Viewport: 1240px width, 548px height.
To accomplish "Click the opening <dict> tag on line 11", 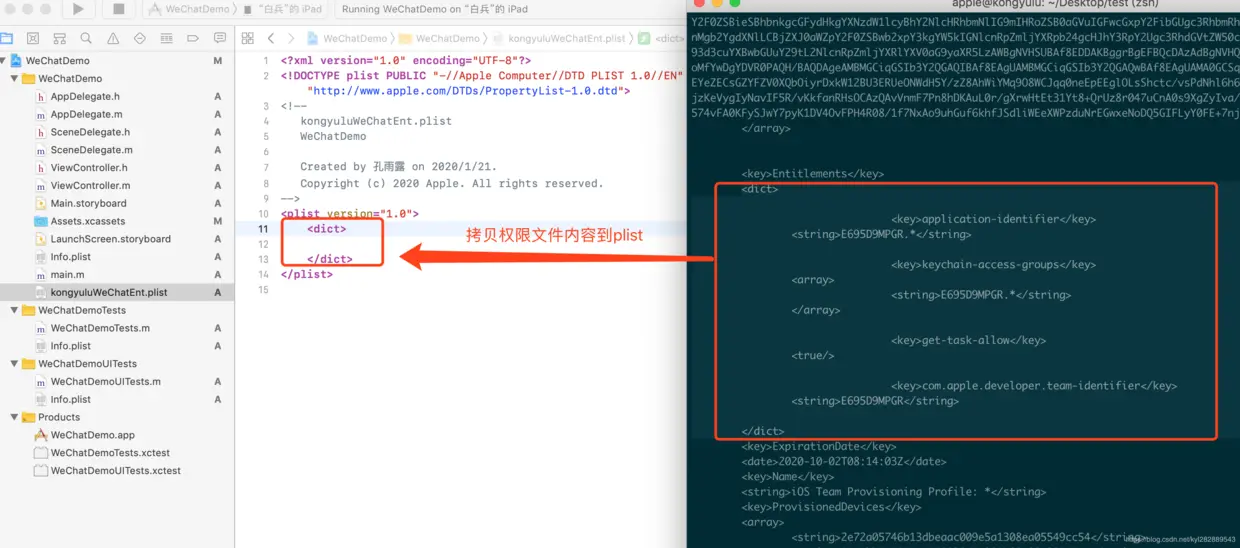I will [327, 229].
